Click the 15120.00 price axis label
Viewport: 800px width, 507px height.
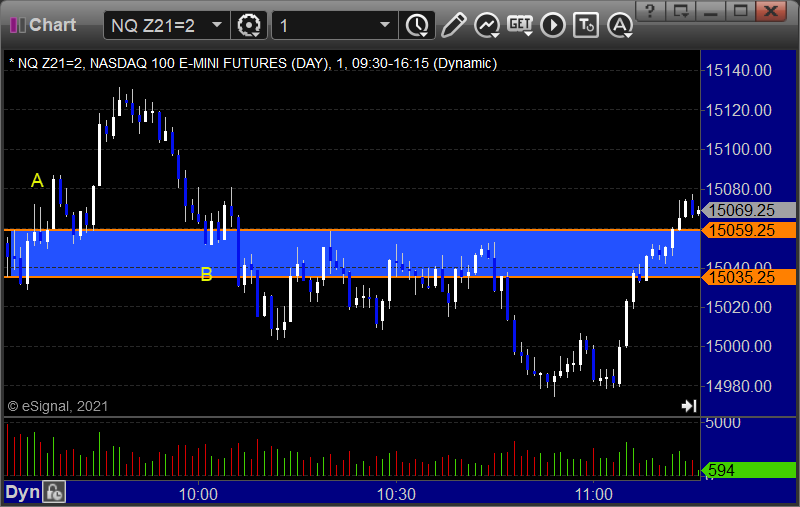pyautogui.click(x=738, y=110)
